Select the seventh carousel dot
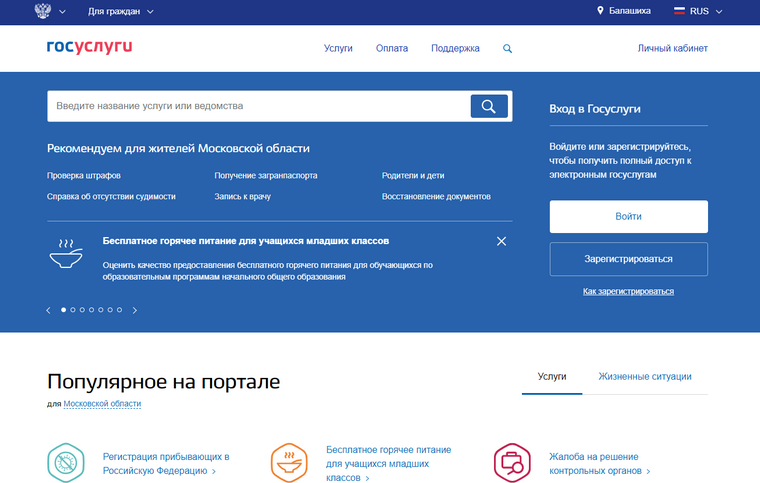 [119, 310]
